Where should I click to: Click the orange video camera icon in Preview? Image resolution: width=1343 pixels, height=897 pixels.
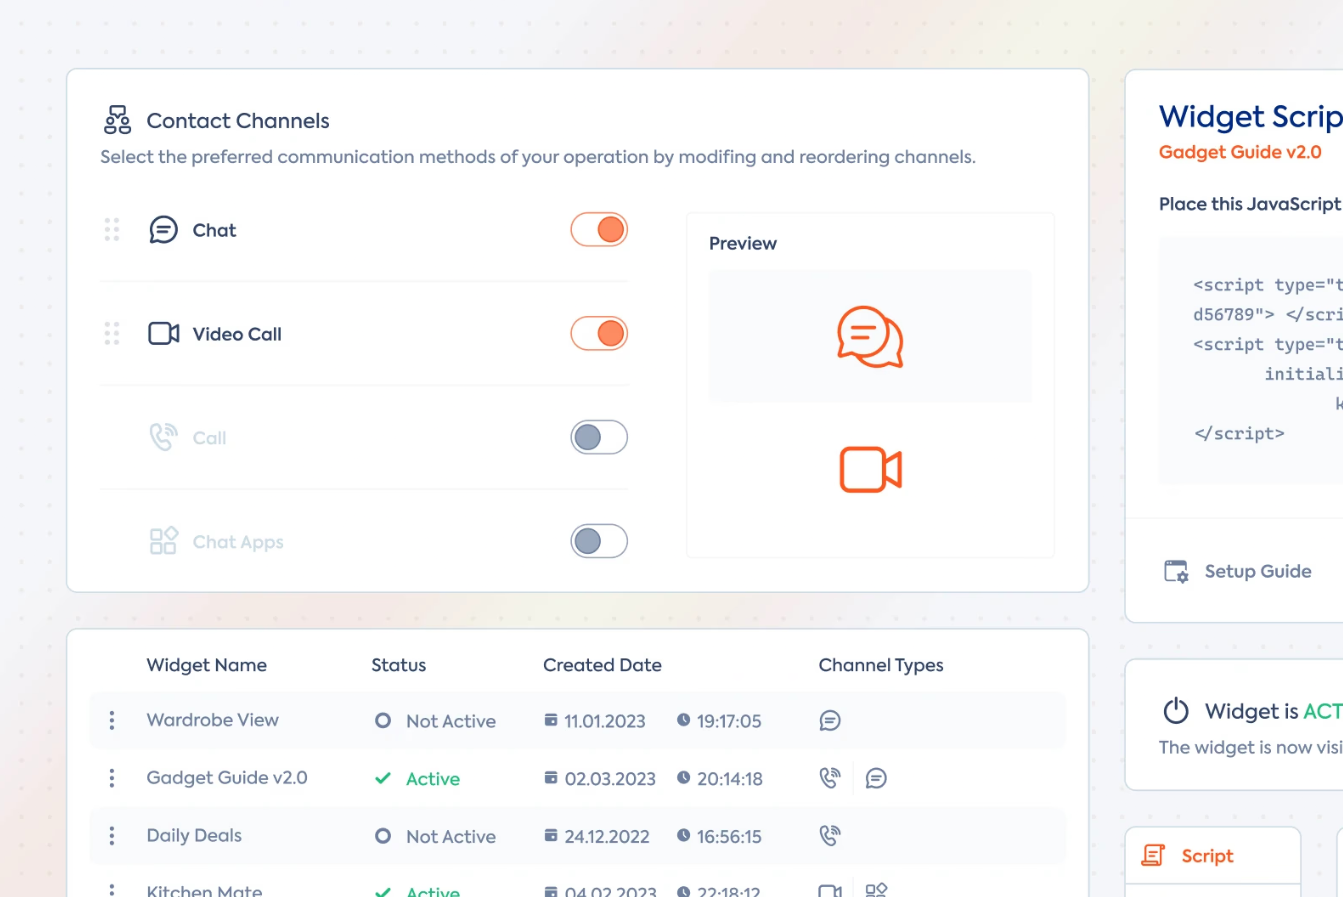coord(870,469)
